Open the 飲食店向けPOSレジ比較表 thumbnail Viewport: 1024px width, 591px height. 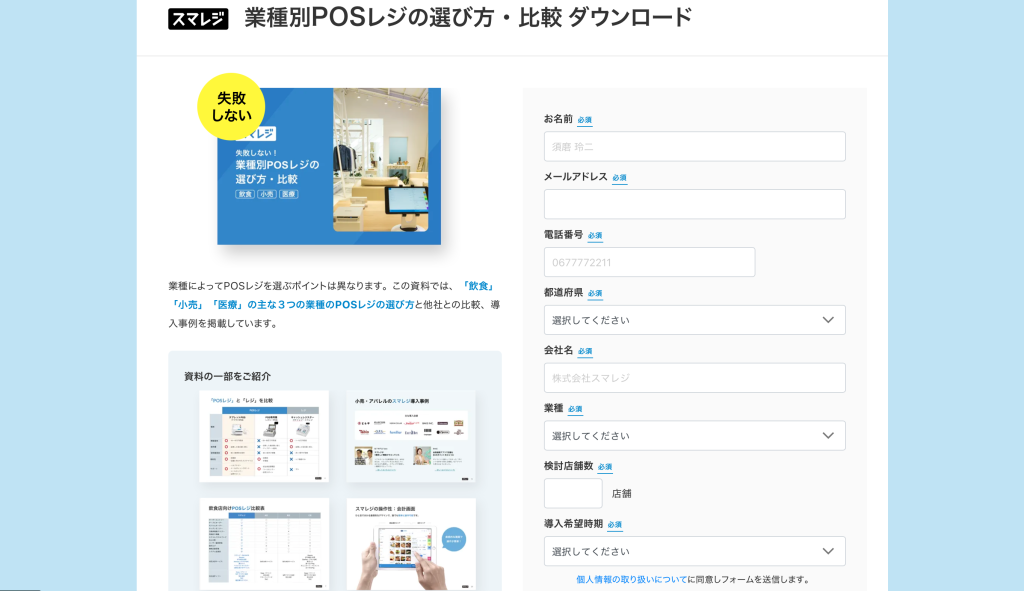click(264, 543)
